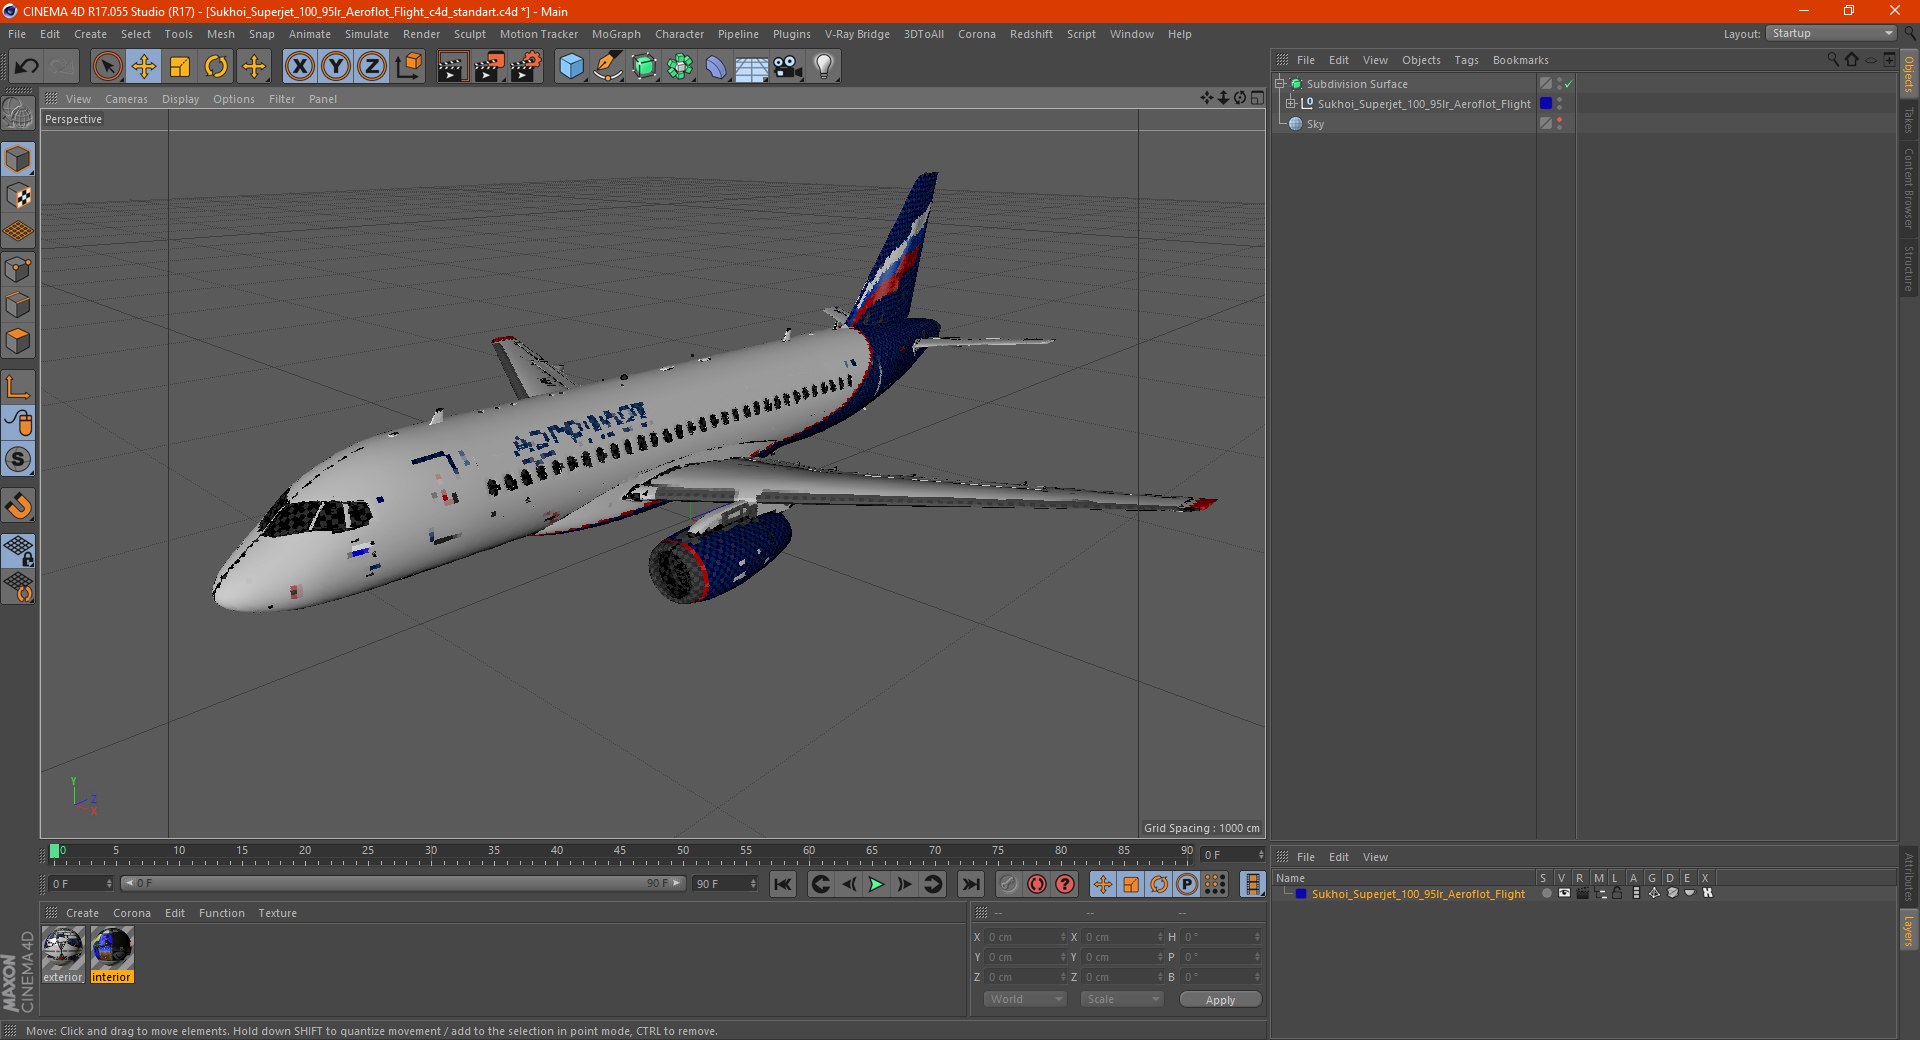1920x1040 pixels.
Task: Open the deformer objects icon
Action: click(716, 67)
